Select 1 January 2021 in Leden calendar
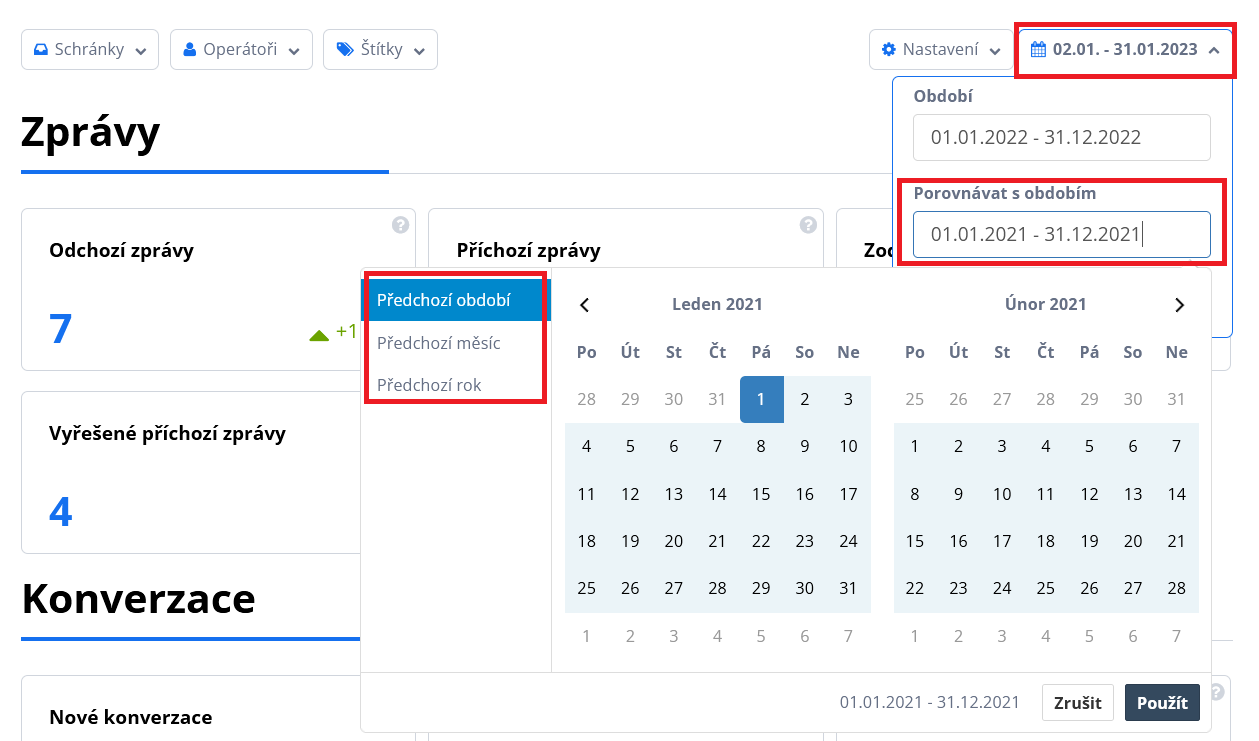This screenshot has height=741, width=1259. tap(761, 399)
